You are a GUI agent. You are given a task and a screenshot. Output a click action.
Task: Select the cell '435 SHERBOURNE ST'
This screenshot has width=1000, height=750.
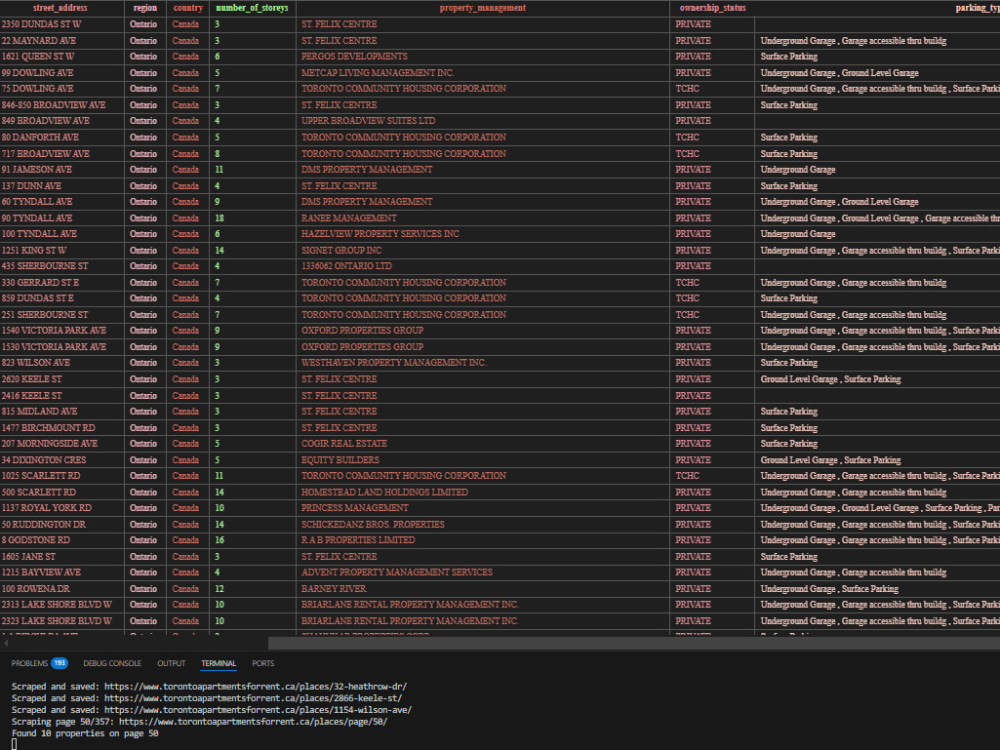pyautogui.click(x=62, y=267)
